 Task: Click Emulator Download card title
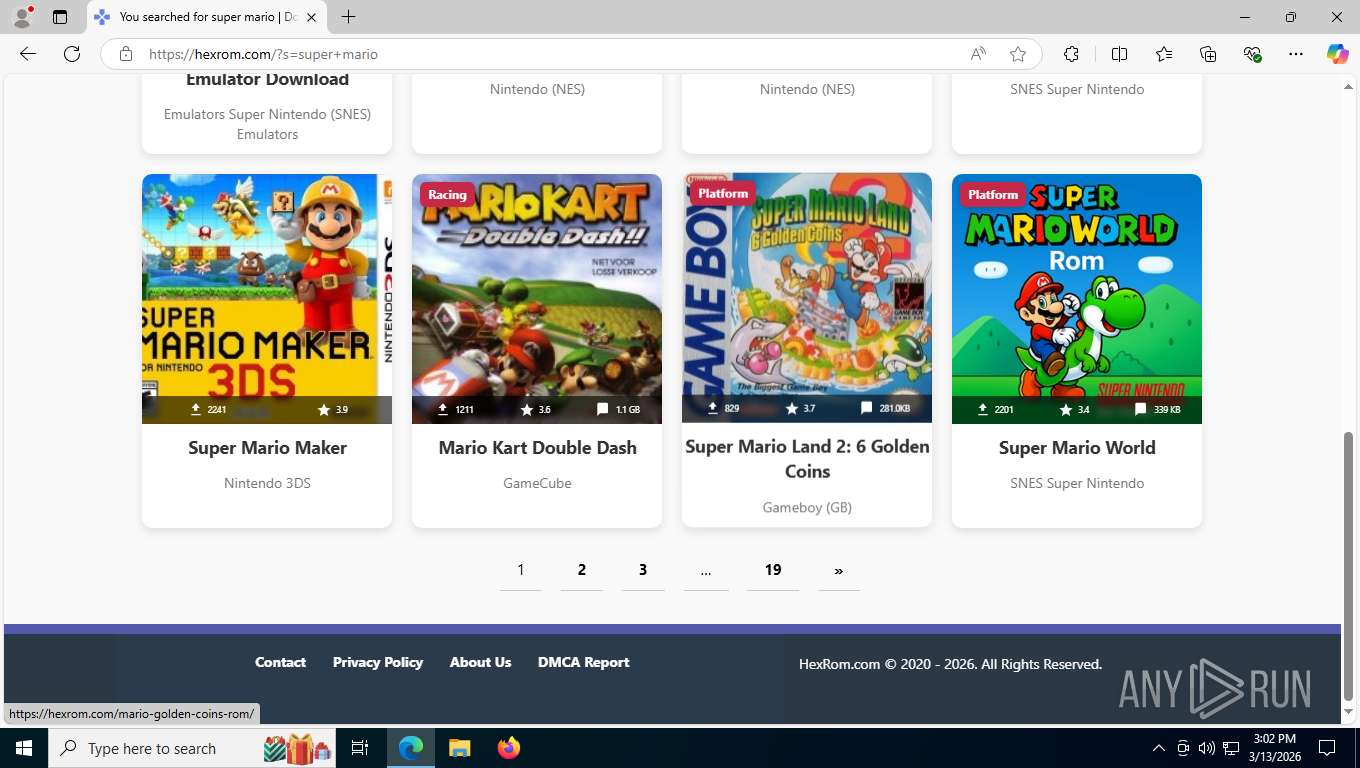[267, 80]
